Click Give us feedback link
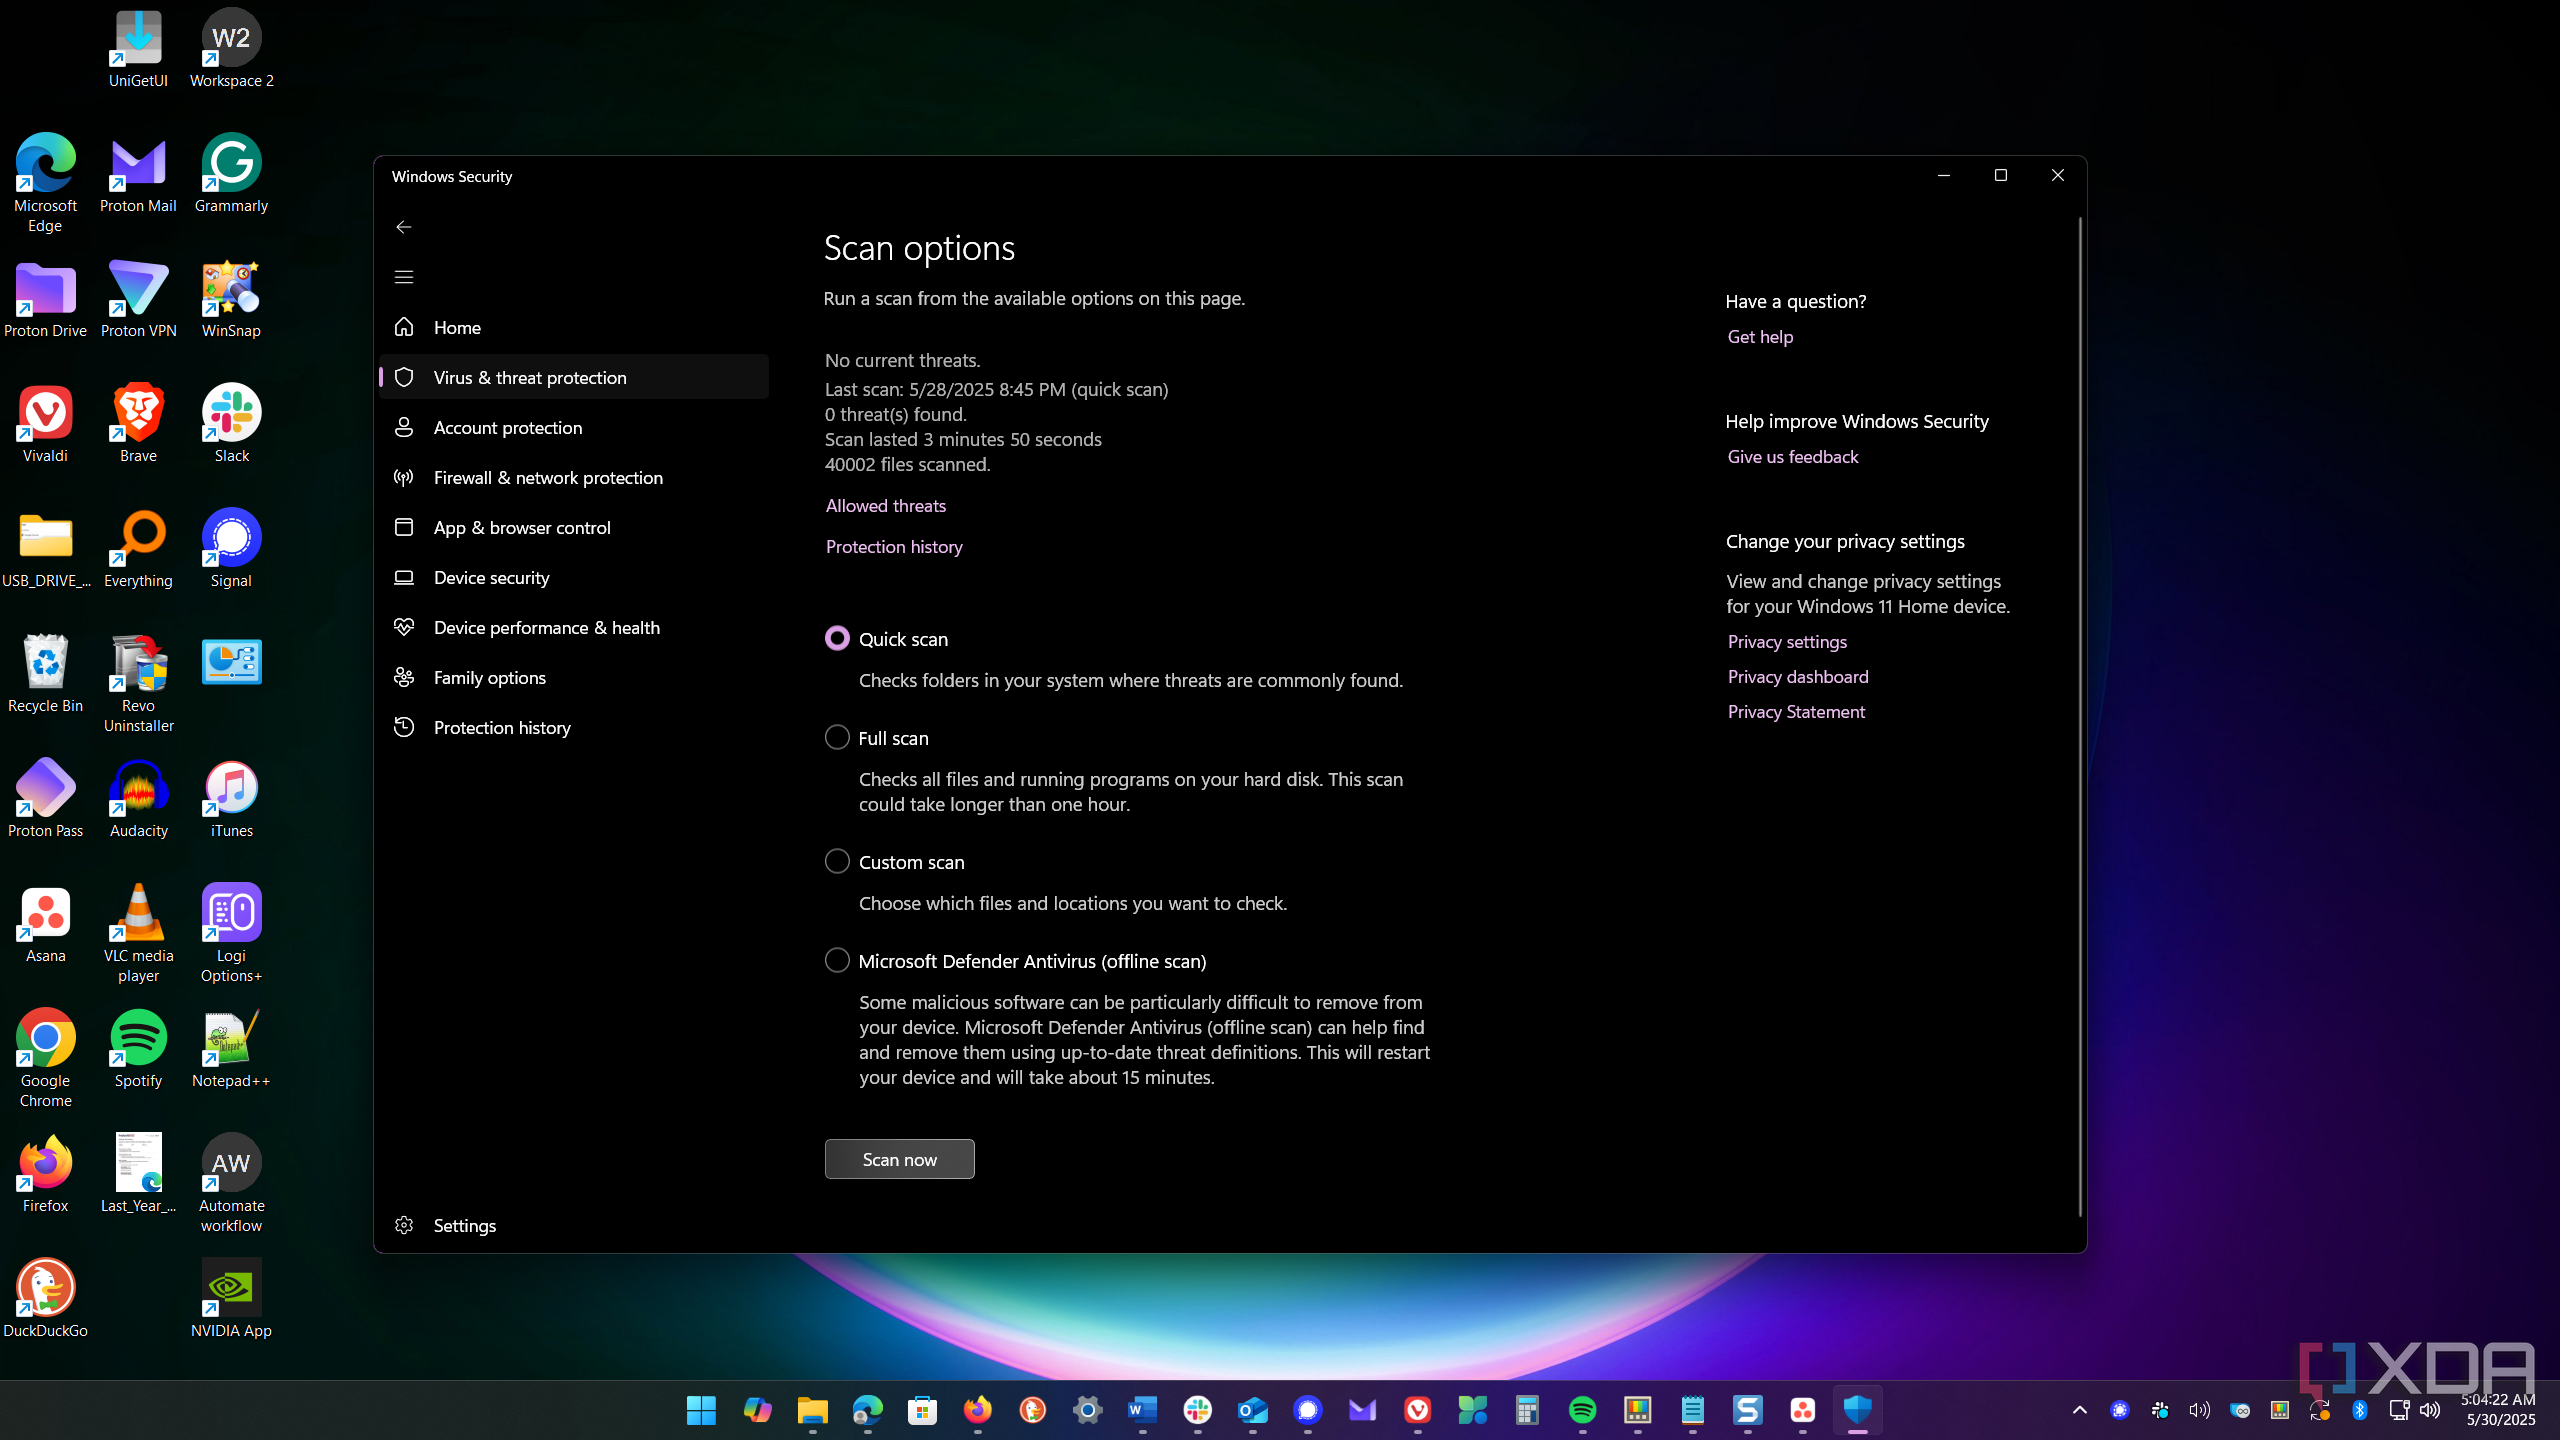 (x=1792, y=457)
